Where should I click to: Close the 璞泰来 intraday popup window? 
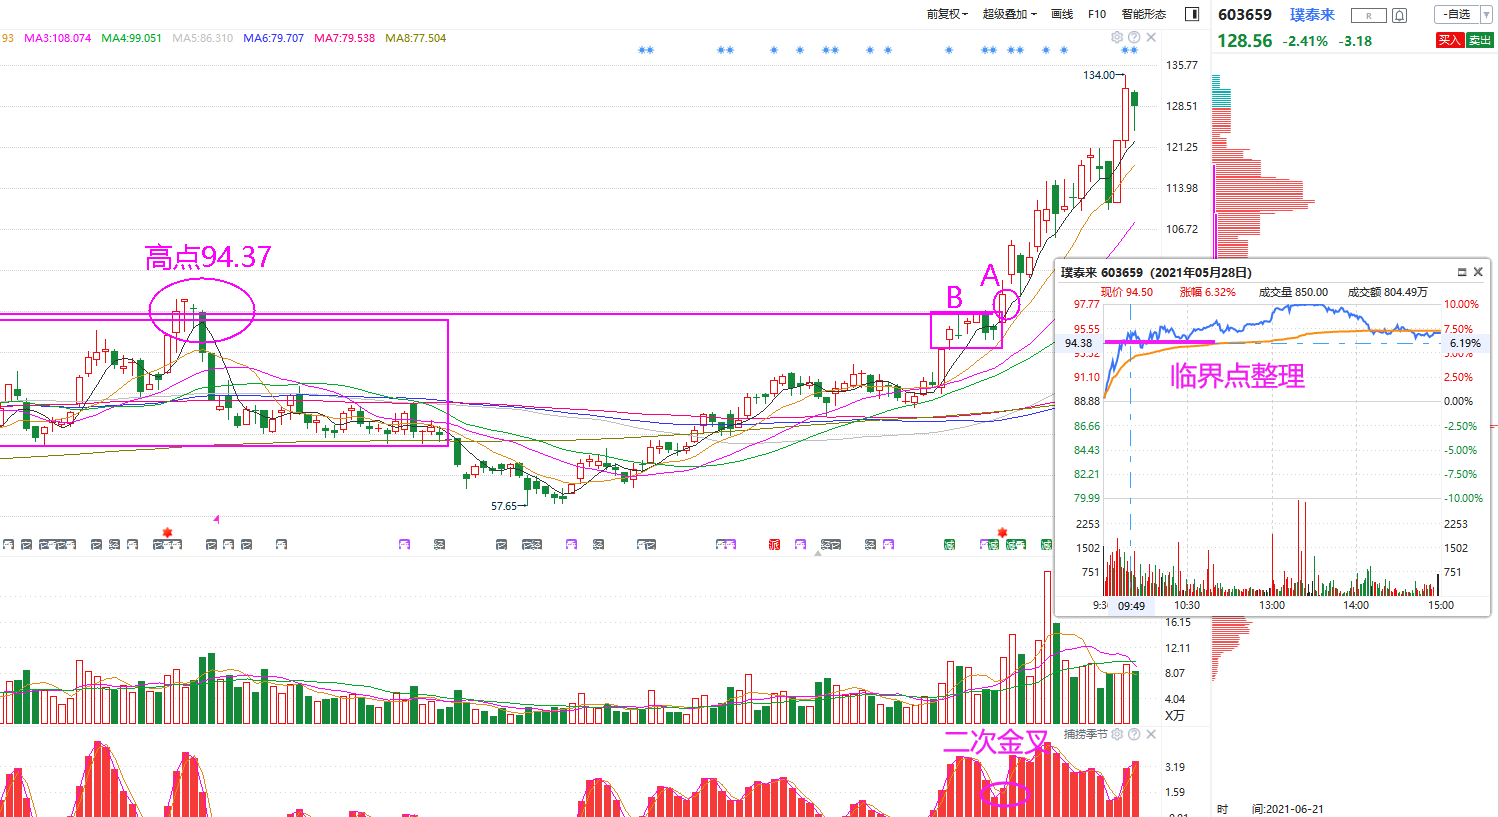point(1478,272)
